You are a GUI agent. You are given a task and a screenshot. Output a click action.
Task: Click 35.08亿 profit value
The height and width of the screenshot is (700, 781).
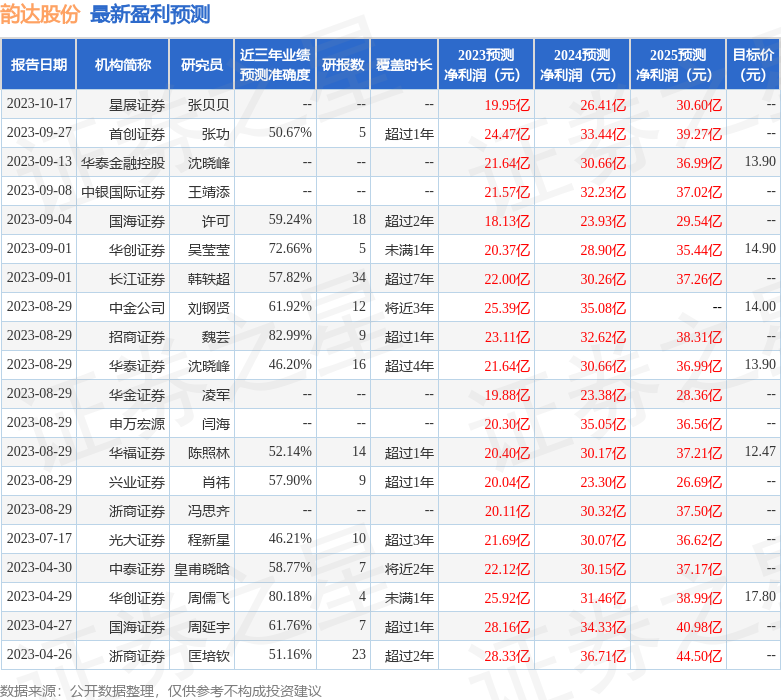[603, 308]
